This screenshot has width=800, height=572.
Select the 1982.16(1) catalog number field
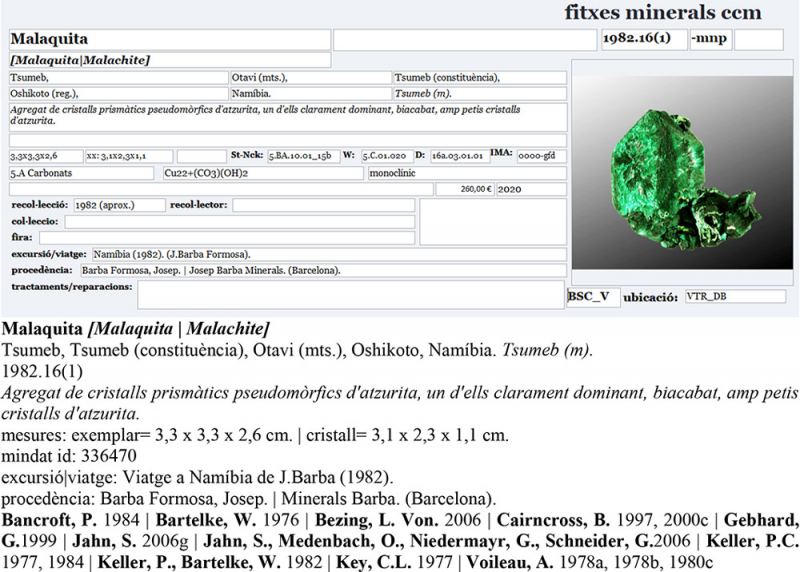pos(642,39)
